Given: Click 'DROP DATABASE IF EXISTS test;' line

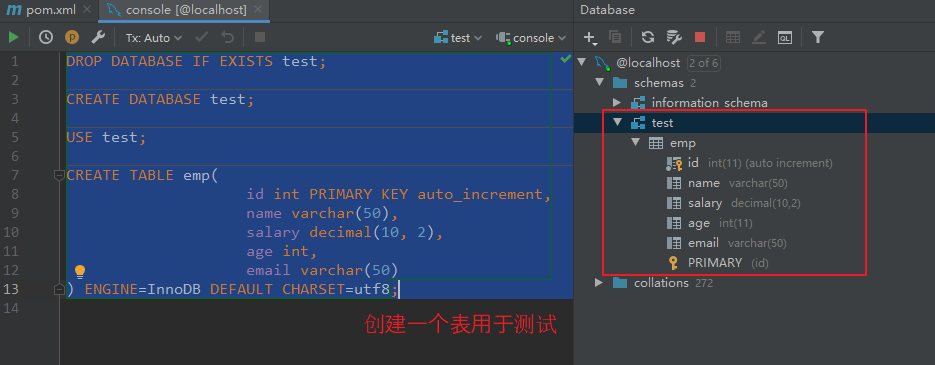Looking at the screenshot, I should (x=196, y=61).
